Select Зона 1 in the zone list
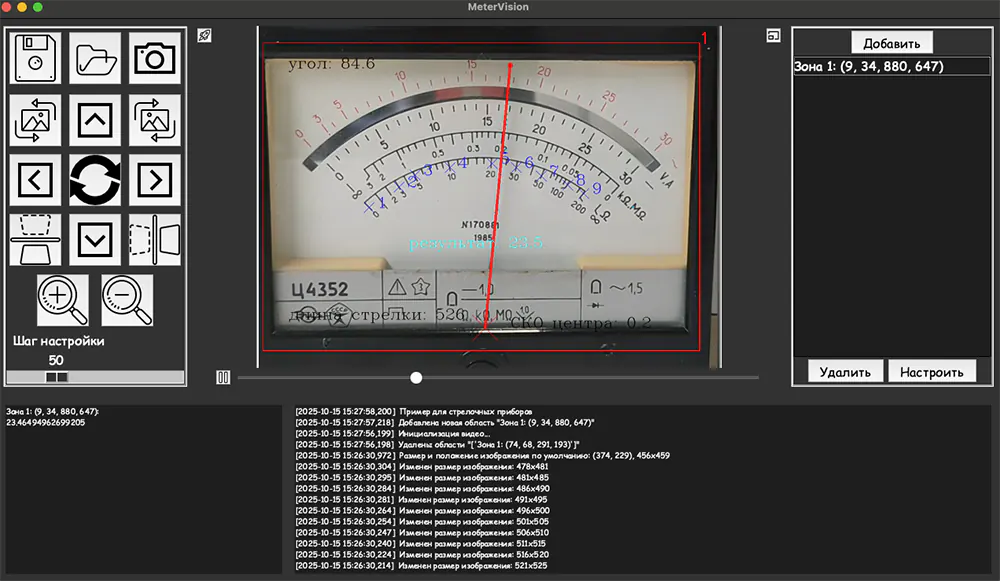 pyautogui.click(x=892, y=66)
